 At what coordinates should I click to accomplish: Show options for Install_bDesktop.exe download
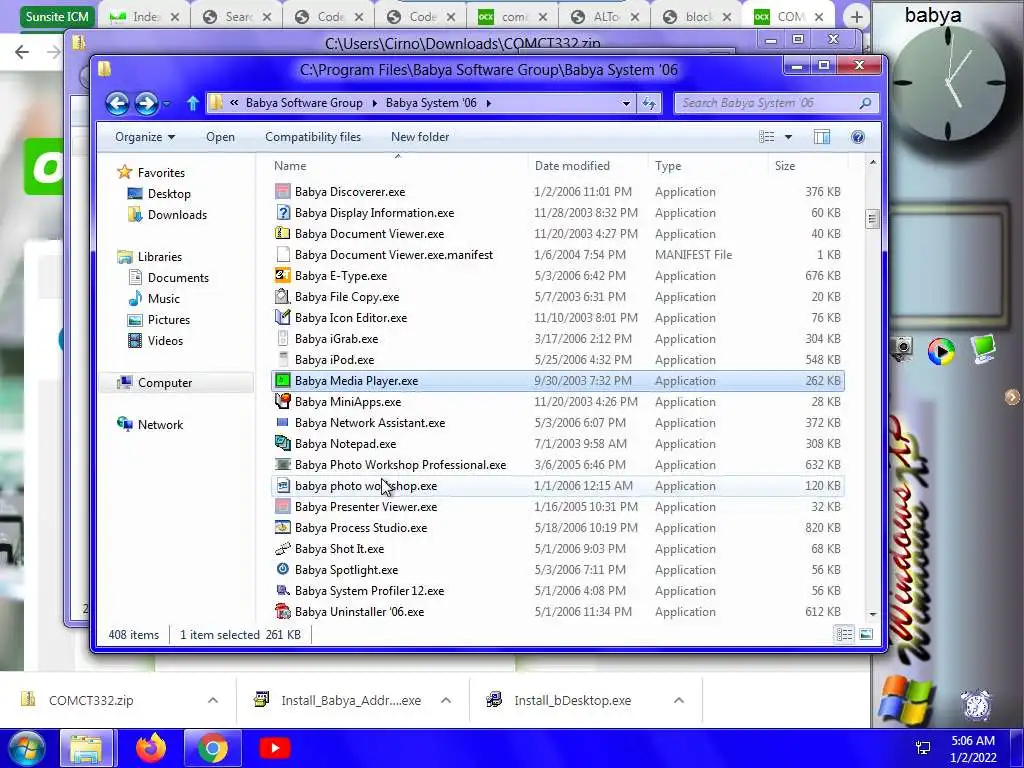point(679,700)
